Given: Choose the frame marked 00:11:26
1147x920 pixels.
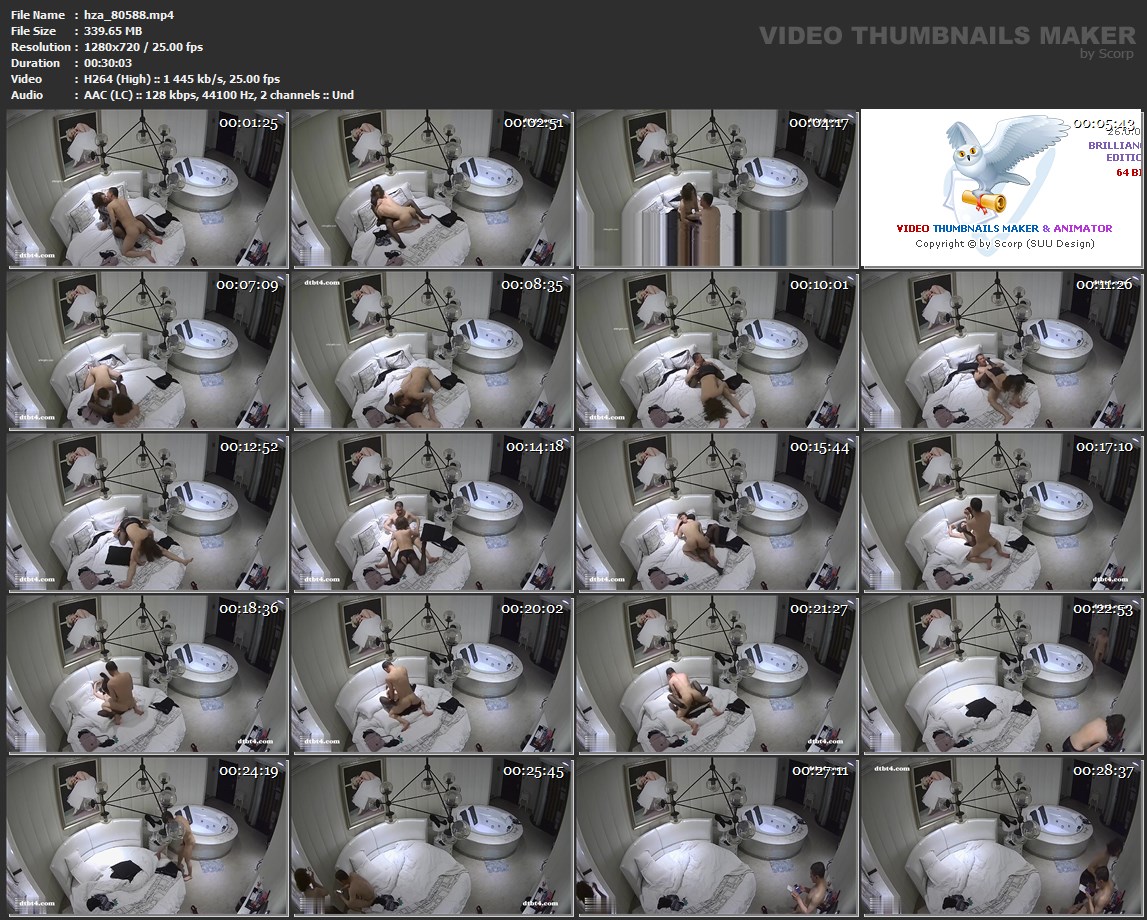Looking at the screenshot, I should pos(1003,351).
